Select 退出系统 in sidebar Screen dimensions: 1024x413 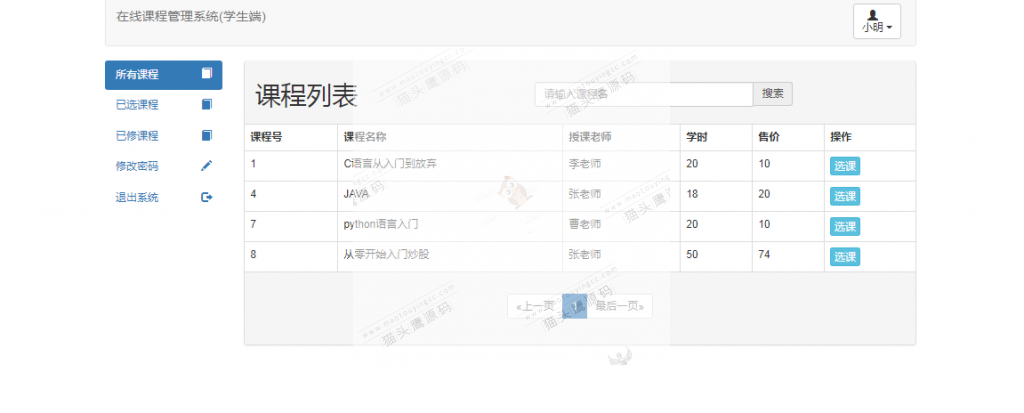point(163,197)
